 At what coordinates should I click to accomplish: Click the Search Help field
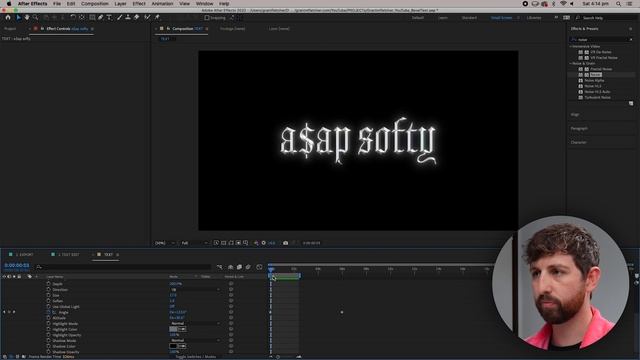click(606, 18)
